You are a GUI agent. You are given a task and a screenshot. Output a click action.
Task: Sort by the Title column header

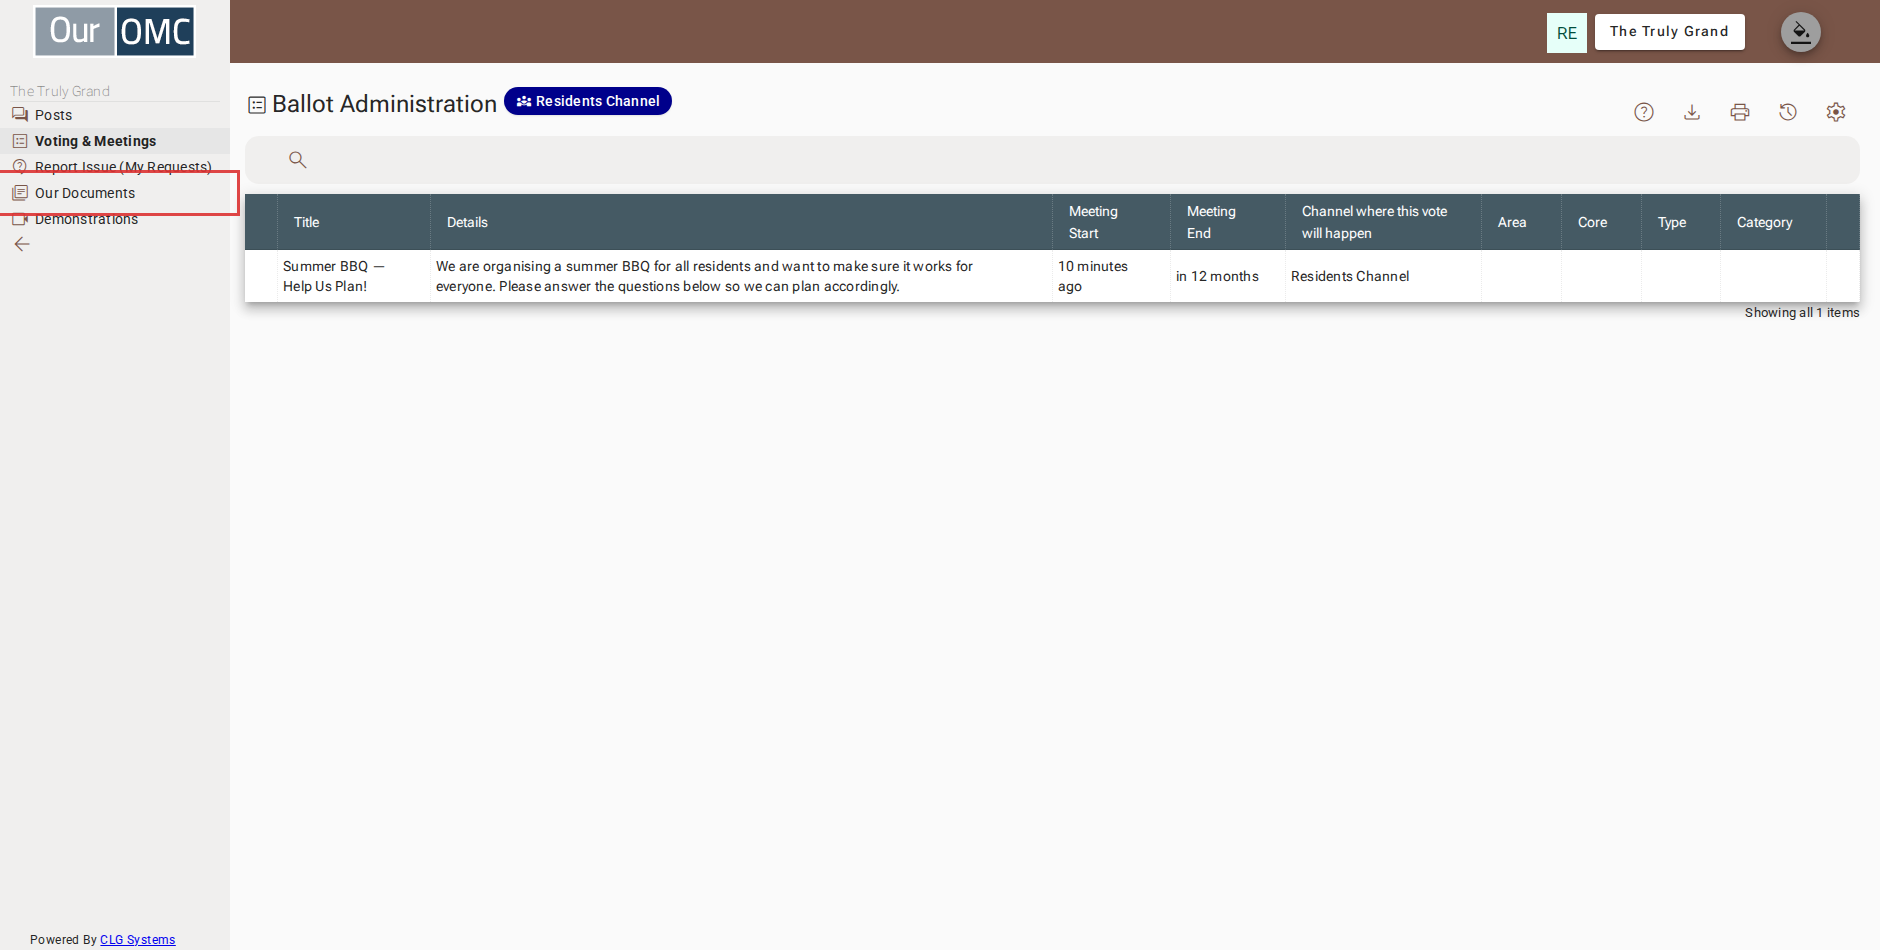(x=354, y=222)
